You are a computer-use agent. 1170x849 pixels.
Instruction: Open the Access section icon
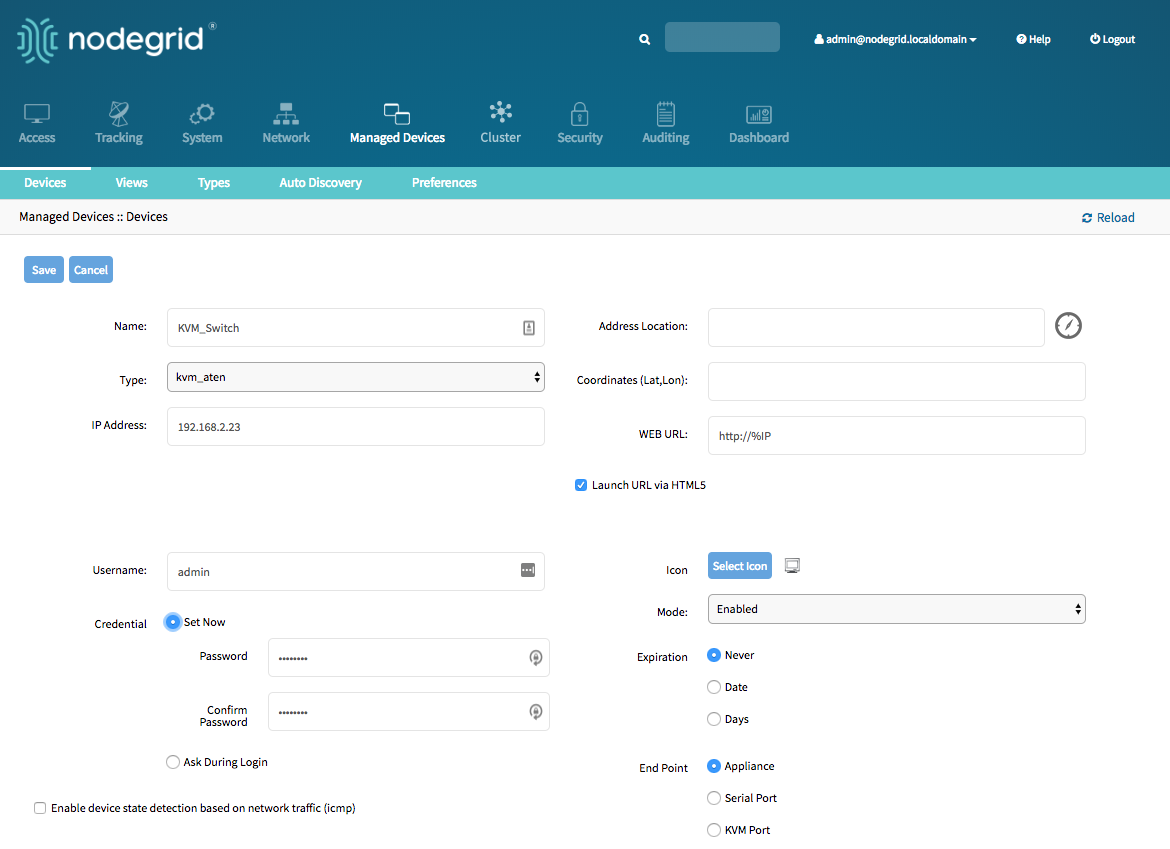[x=37, y=114]
